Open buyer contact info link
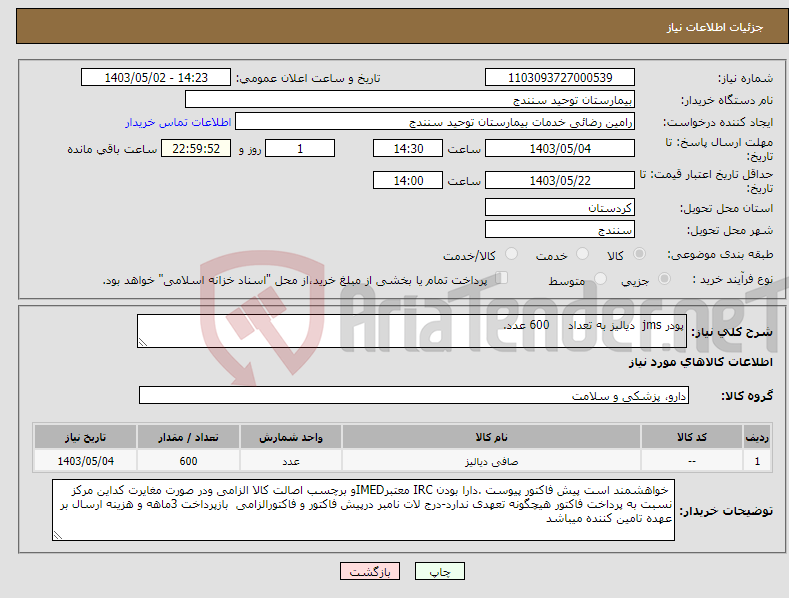The image size is (789, 598). point(178,122)
